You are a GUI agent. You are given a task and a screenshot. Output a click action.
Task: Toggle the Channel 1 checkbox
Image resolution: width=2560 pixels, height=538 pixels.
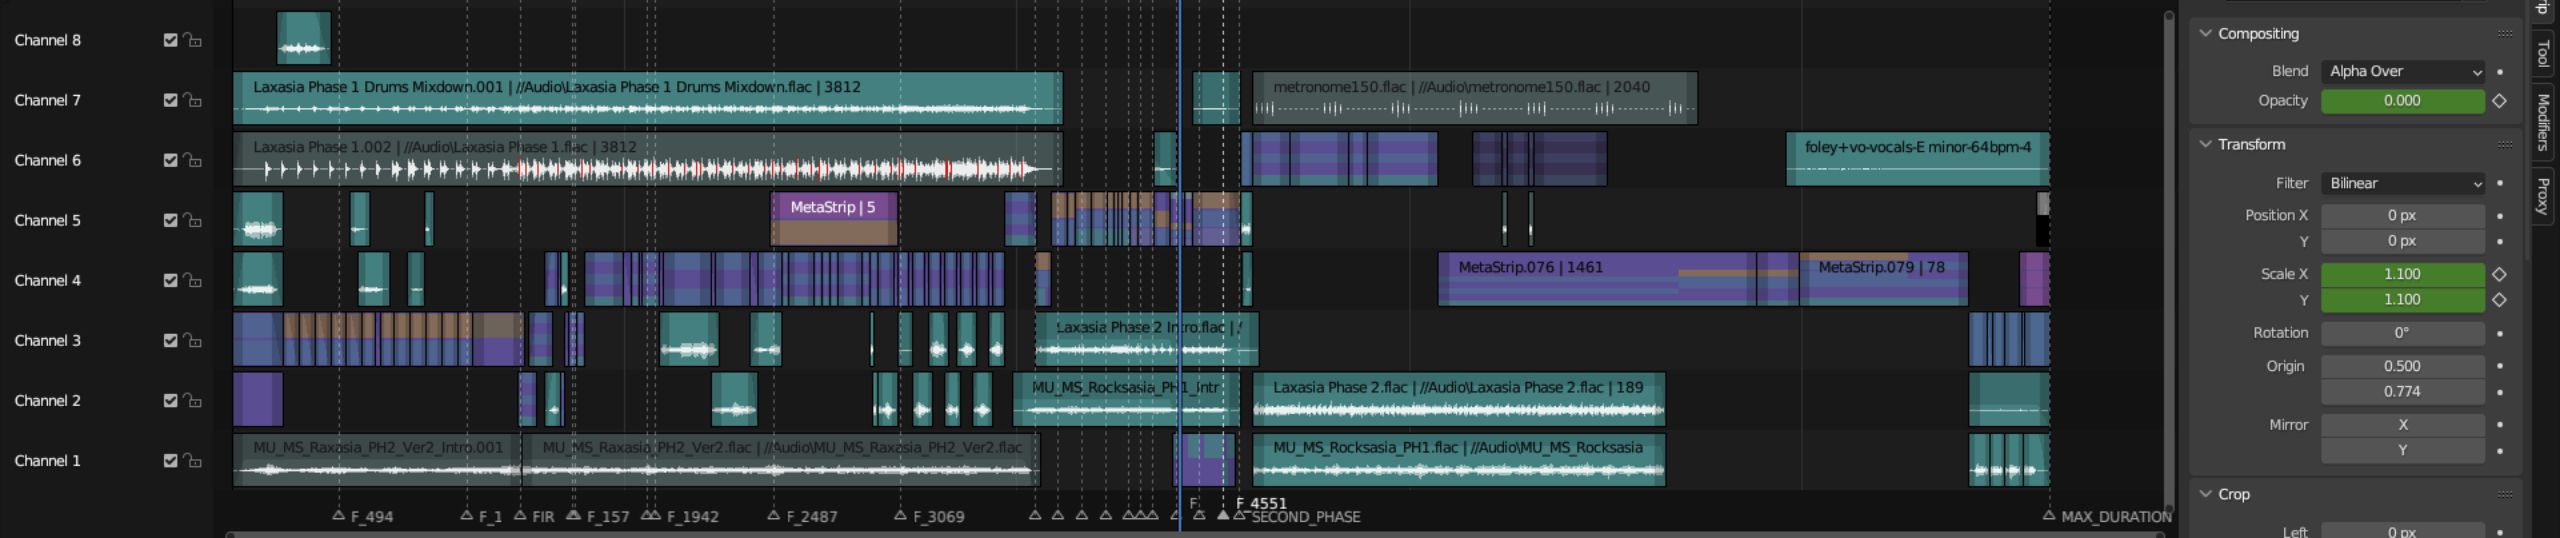pos(170,460)
